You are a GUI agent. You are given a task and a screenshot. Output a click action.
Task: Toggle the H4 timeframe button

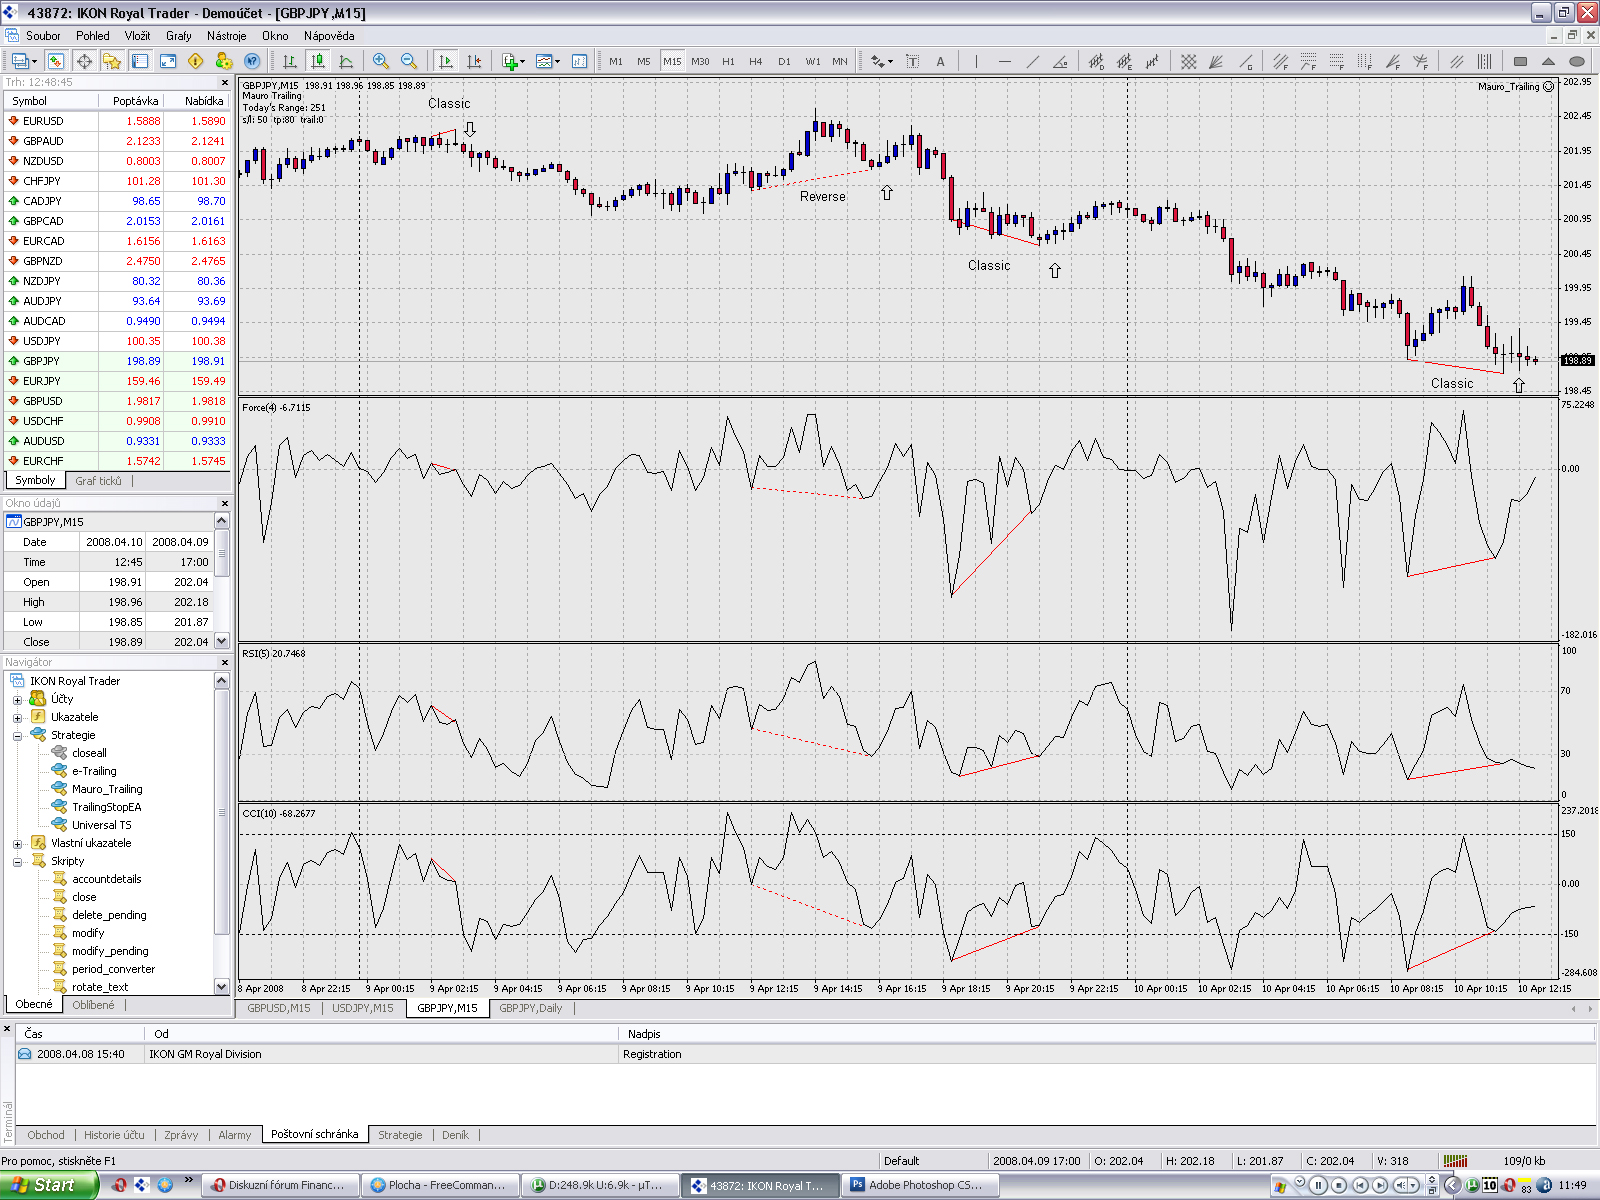coord(756,61)
